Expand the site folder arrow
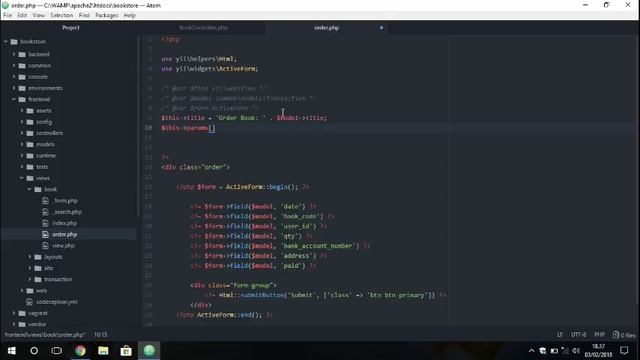The height and width of the screenshot is (360, 640). [x=30, y=268]
